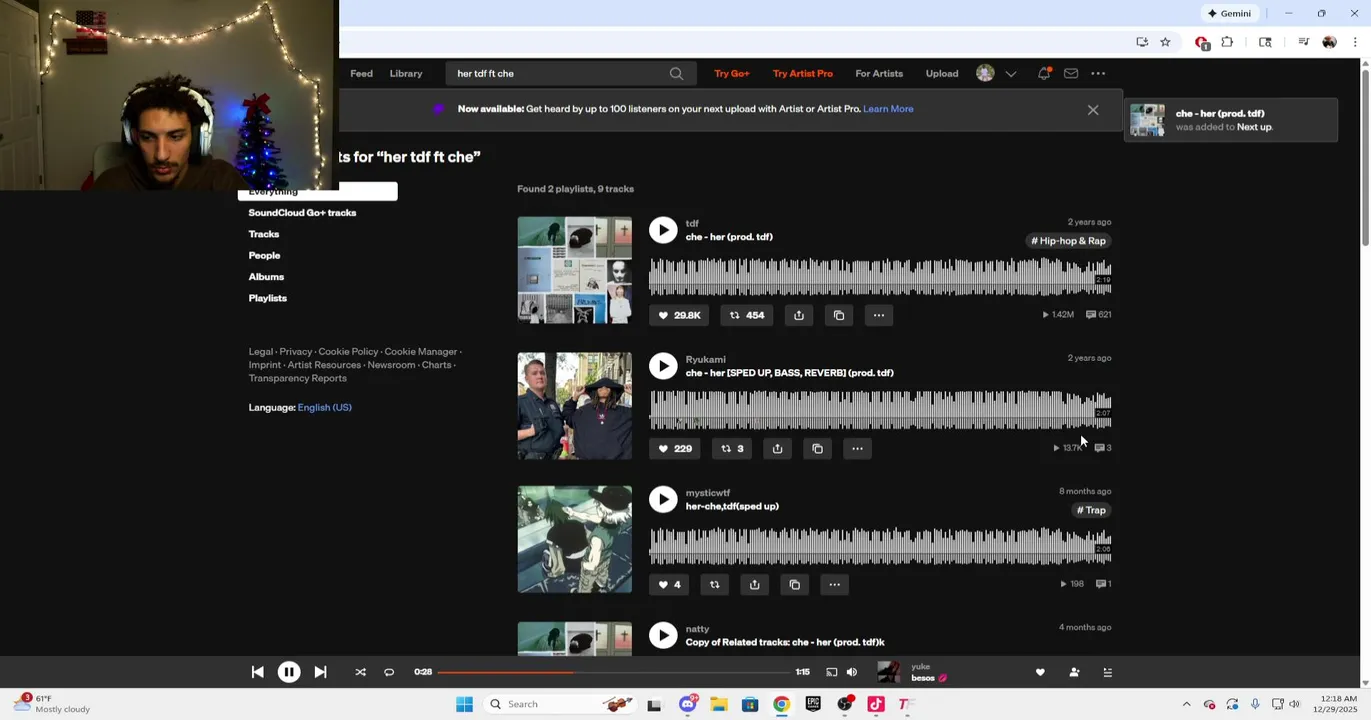Image resolution: width=1371 pixels, height=720 pixels.
Task: Click Try Go+ link
Action: click(x=732, y=73)
